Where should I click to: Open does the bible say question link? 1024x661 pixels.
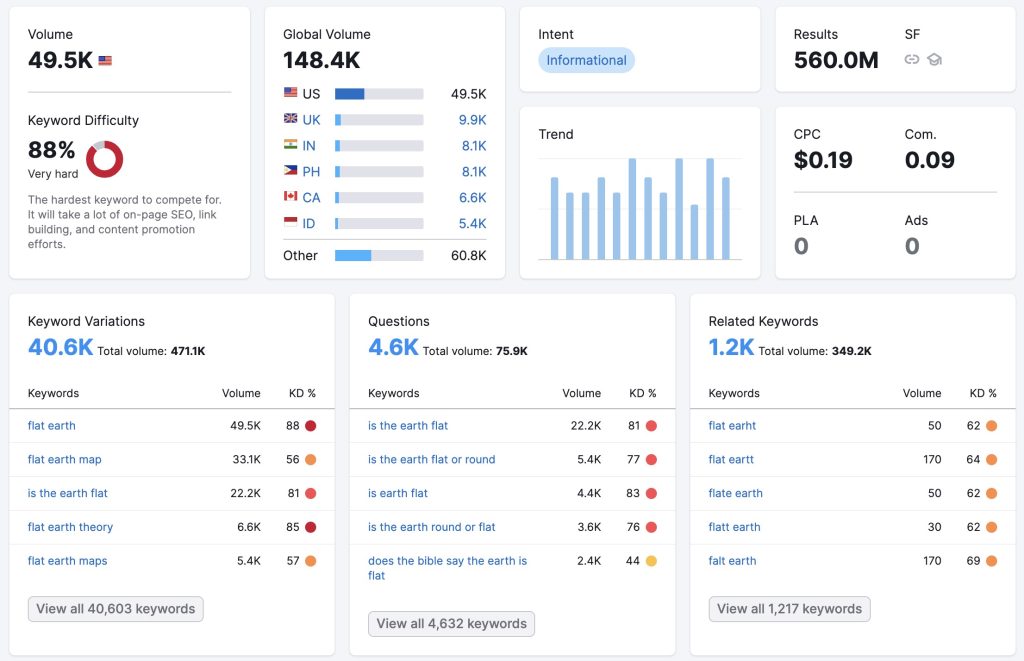447,568
